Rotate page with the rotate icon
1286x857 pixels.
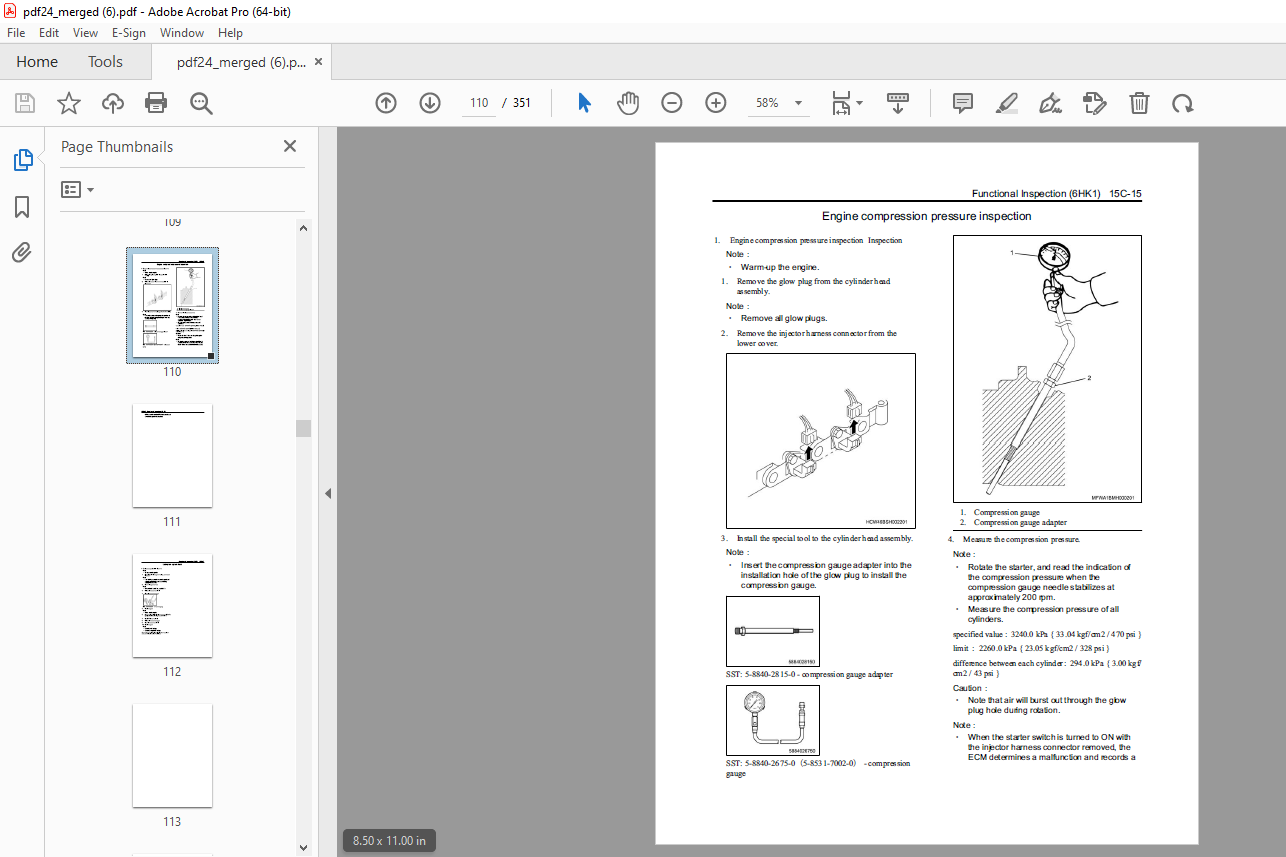1183,103
